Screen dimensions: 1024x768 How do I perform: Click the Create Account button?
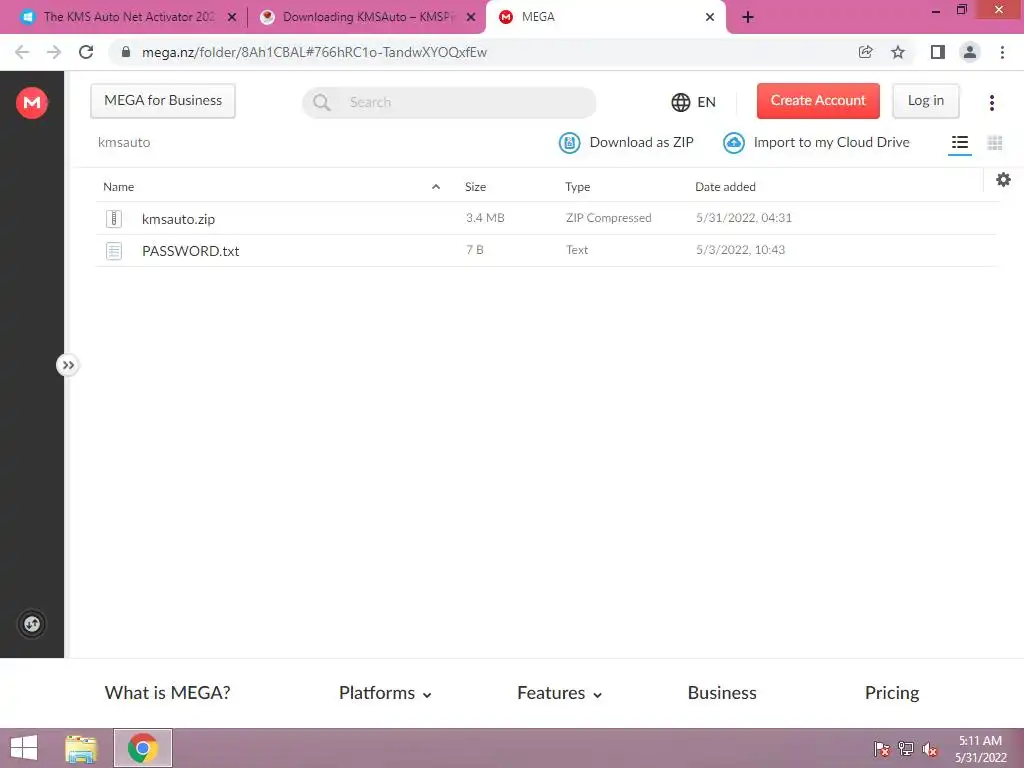[x=818, y=101]
